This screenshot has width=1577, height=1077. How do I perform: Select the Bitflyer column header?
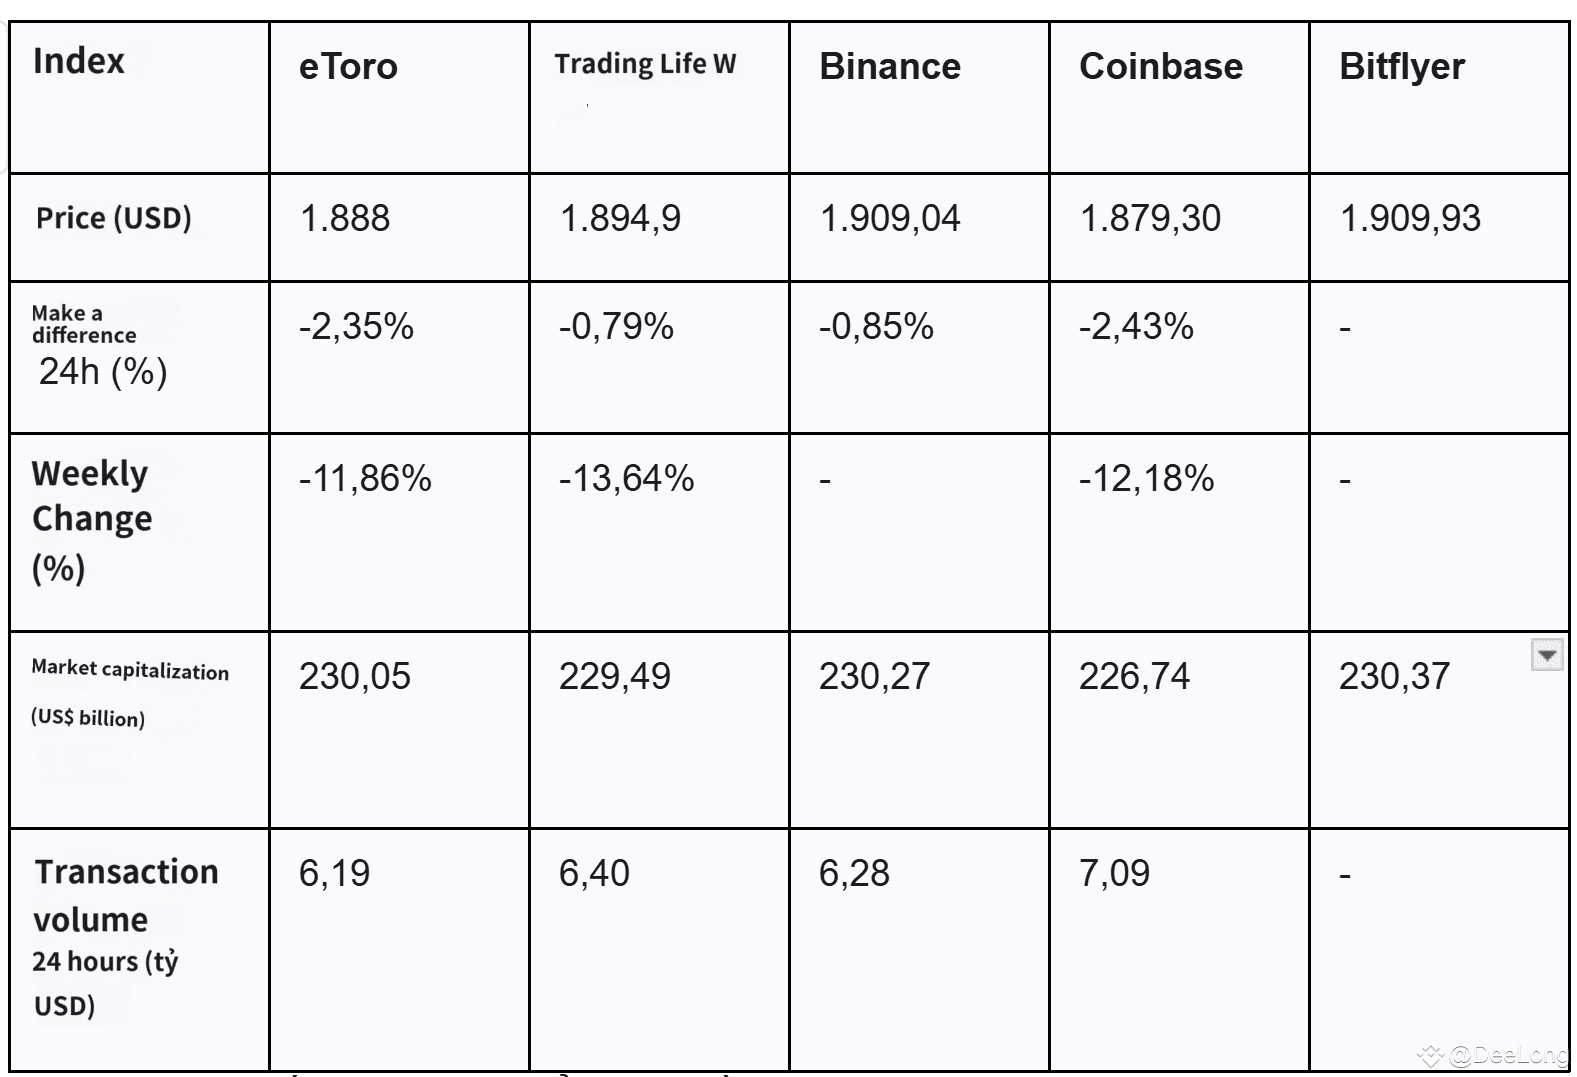[x=1401, y=67]
